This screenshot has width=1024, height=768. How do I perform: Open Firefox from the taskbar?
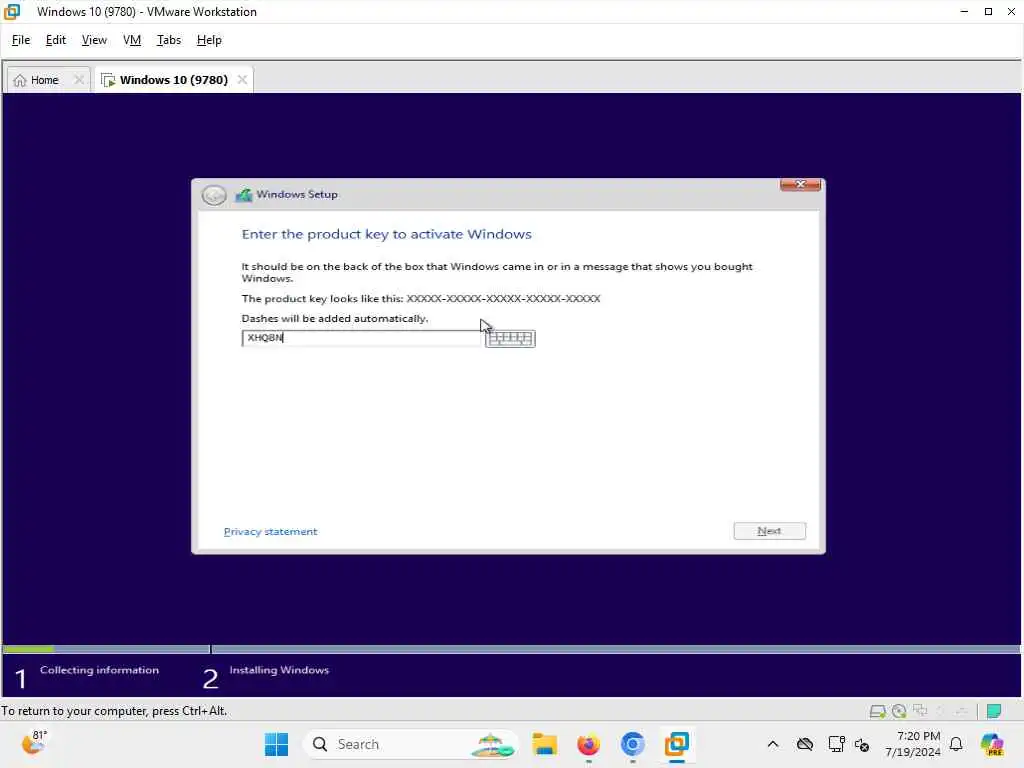[x=588, y=744]
